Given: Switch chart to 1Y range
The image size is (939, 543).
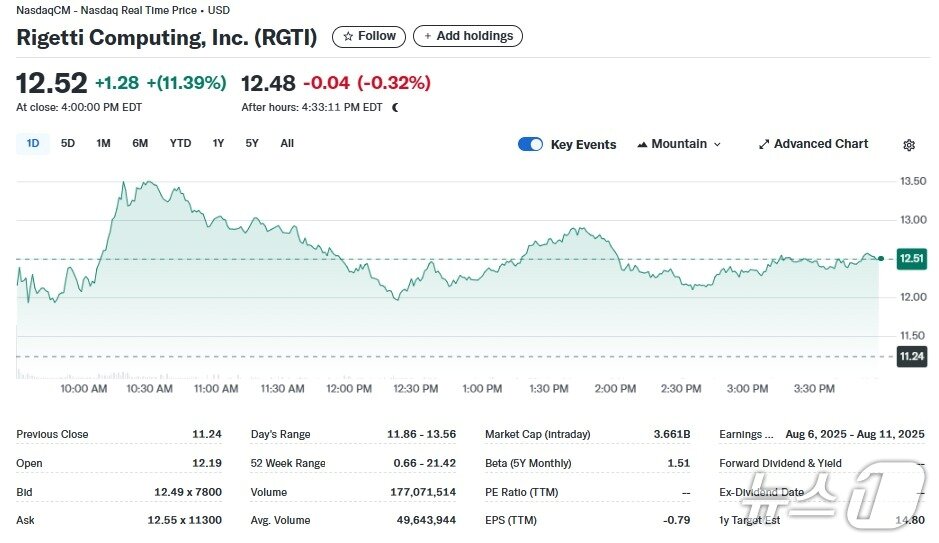Looking at the screenshot, I should [218, 143].
